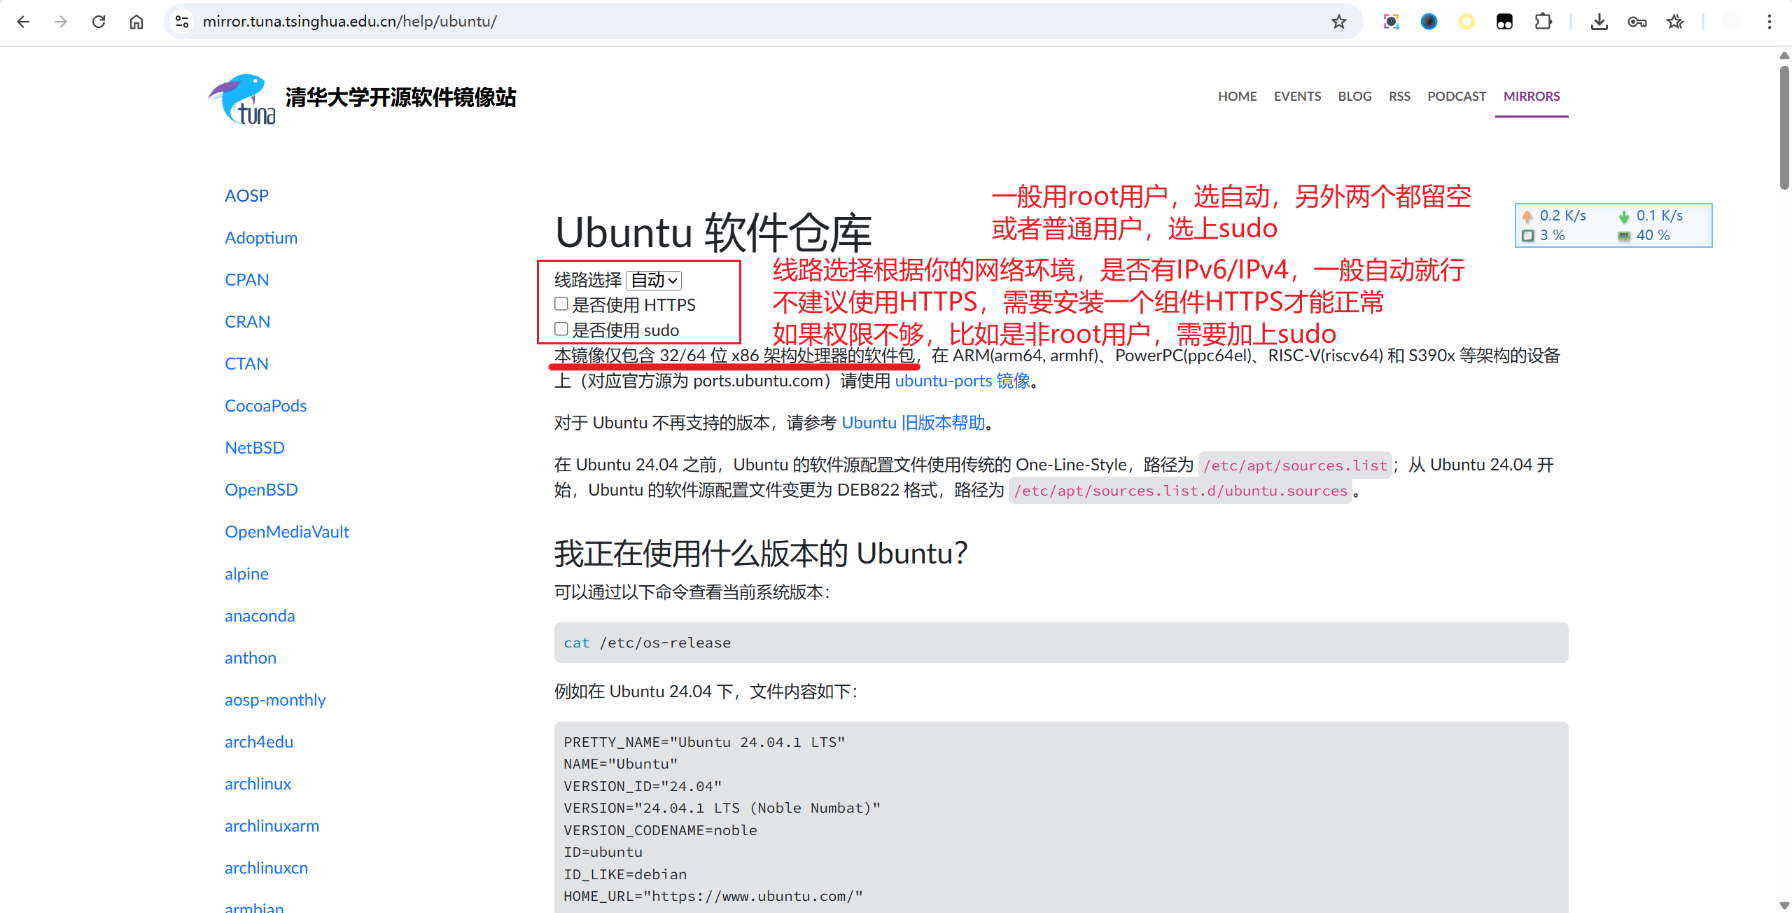Viewport: 1792px width, 913px height.
Task: Bookmark this page with the star icon
Action: (x=1338, y=21)
